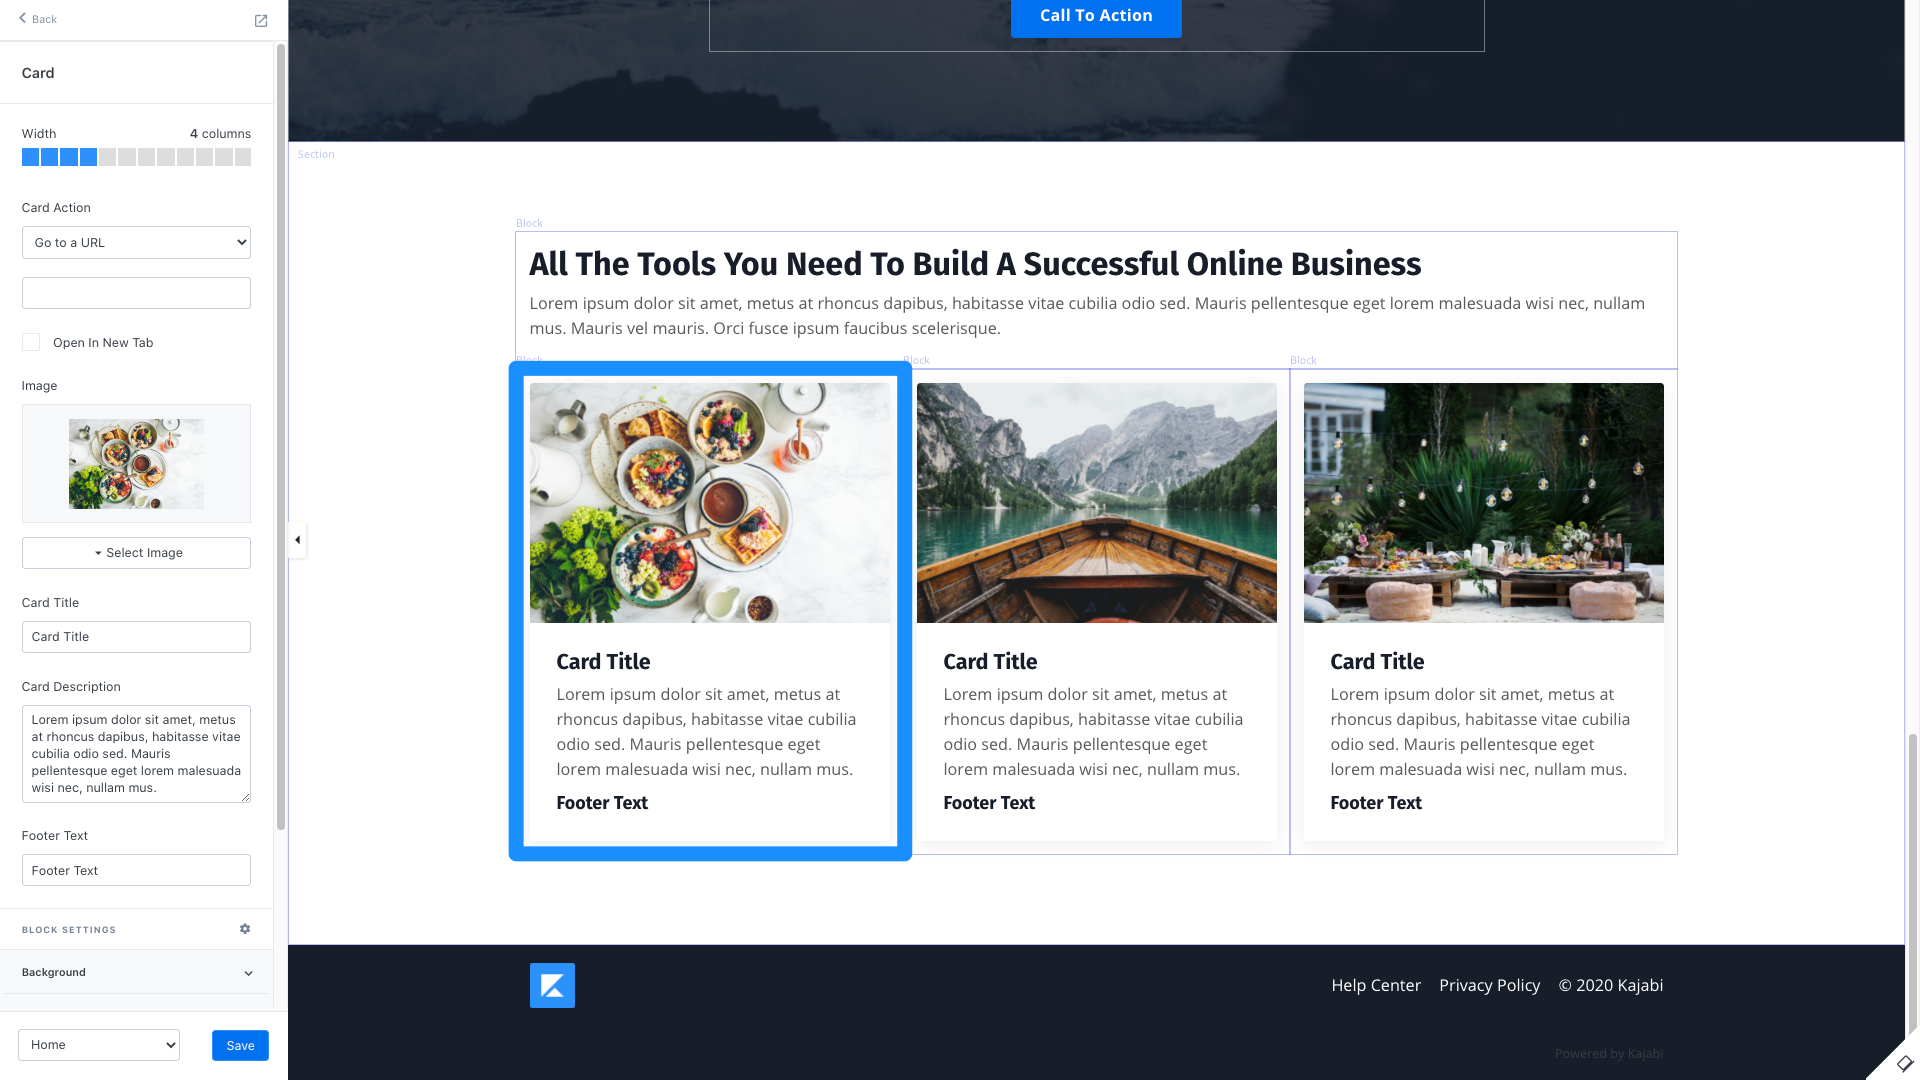Expand the Background section chevron
This screenshot has height=1080, width=1920.
pos(248,973)
